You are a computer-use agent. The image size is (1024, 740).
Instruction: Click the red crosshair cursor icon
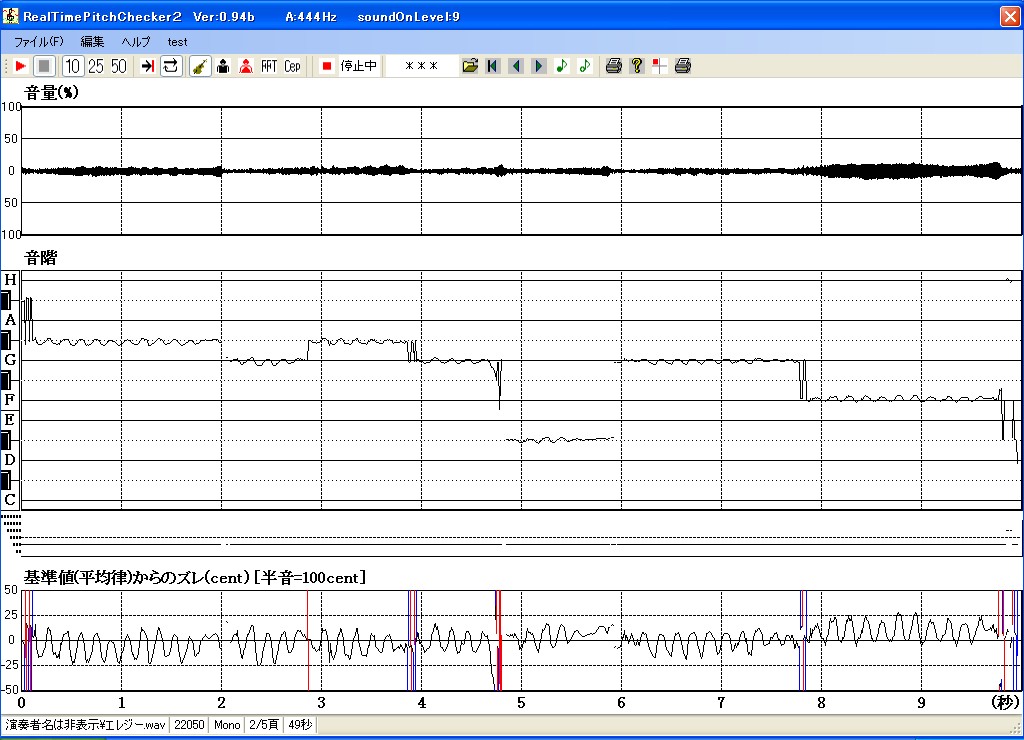pyautogui.click(x=660, y=66)
